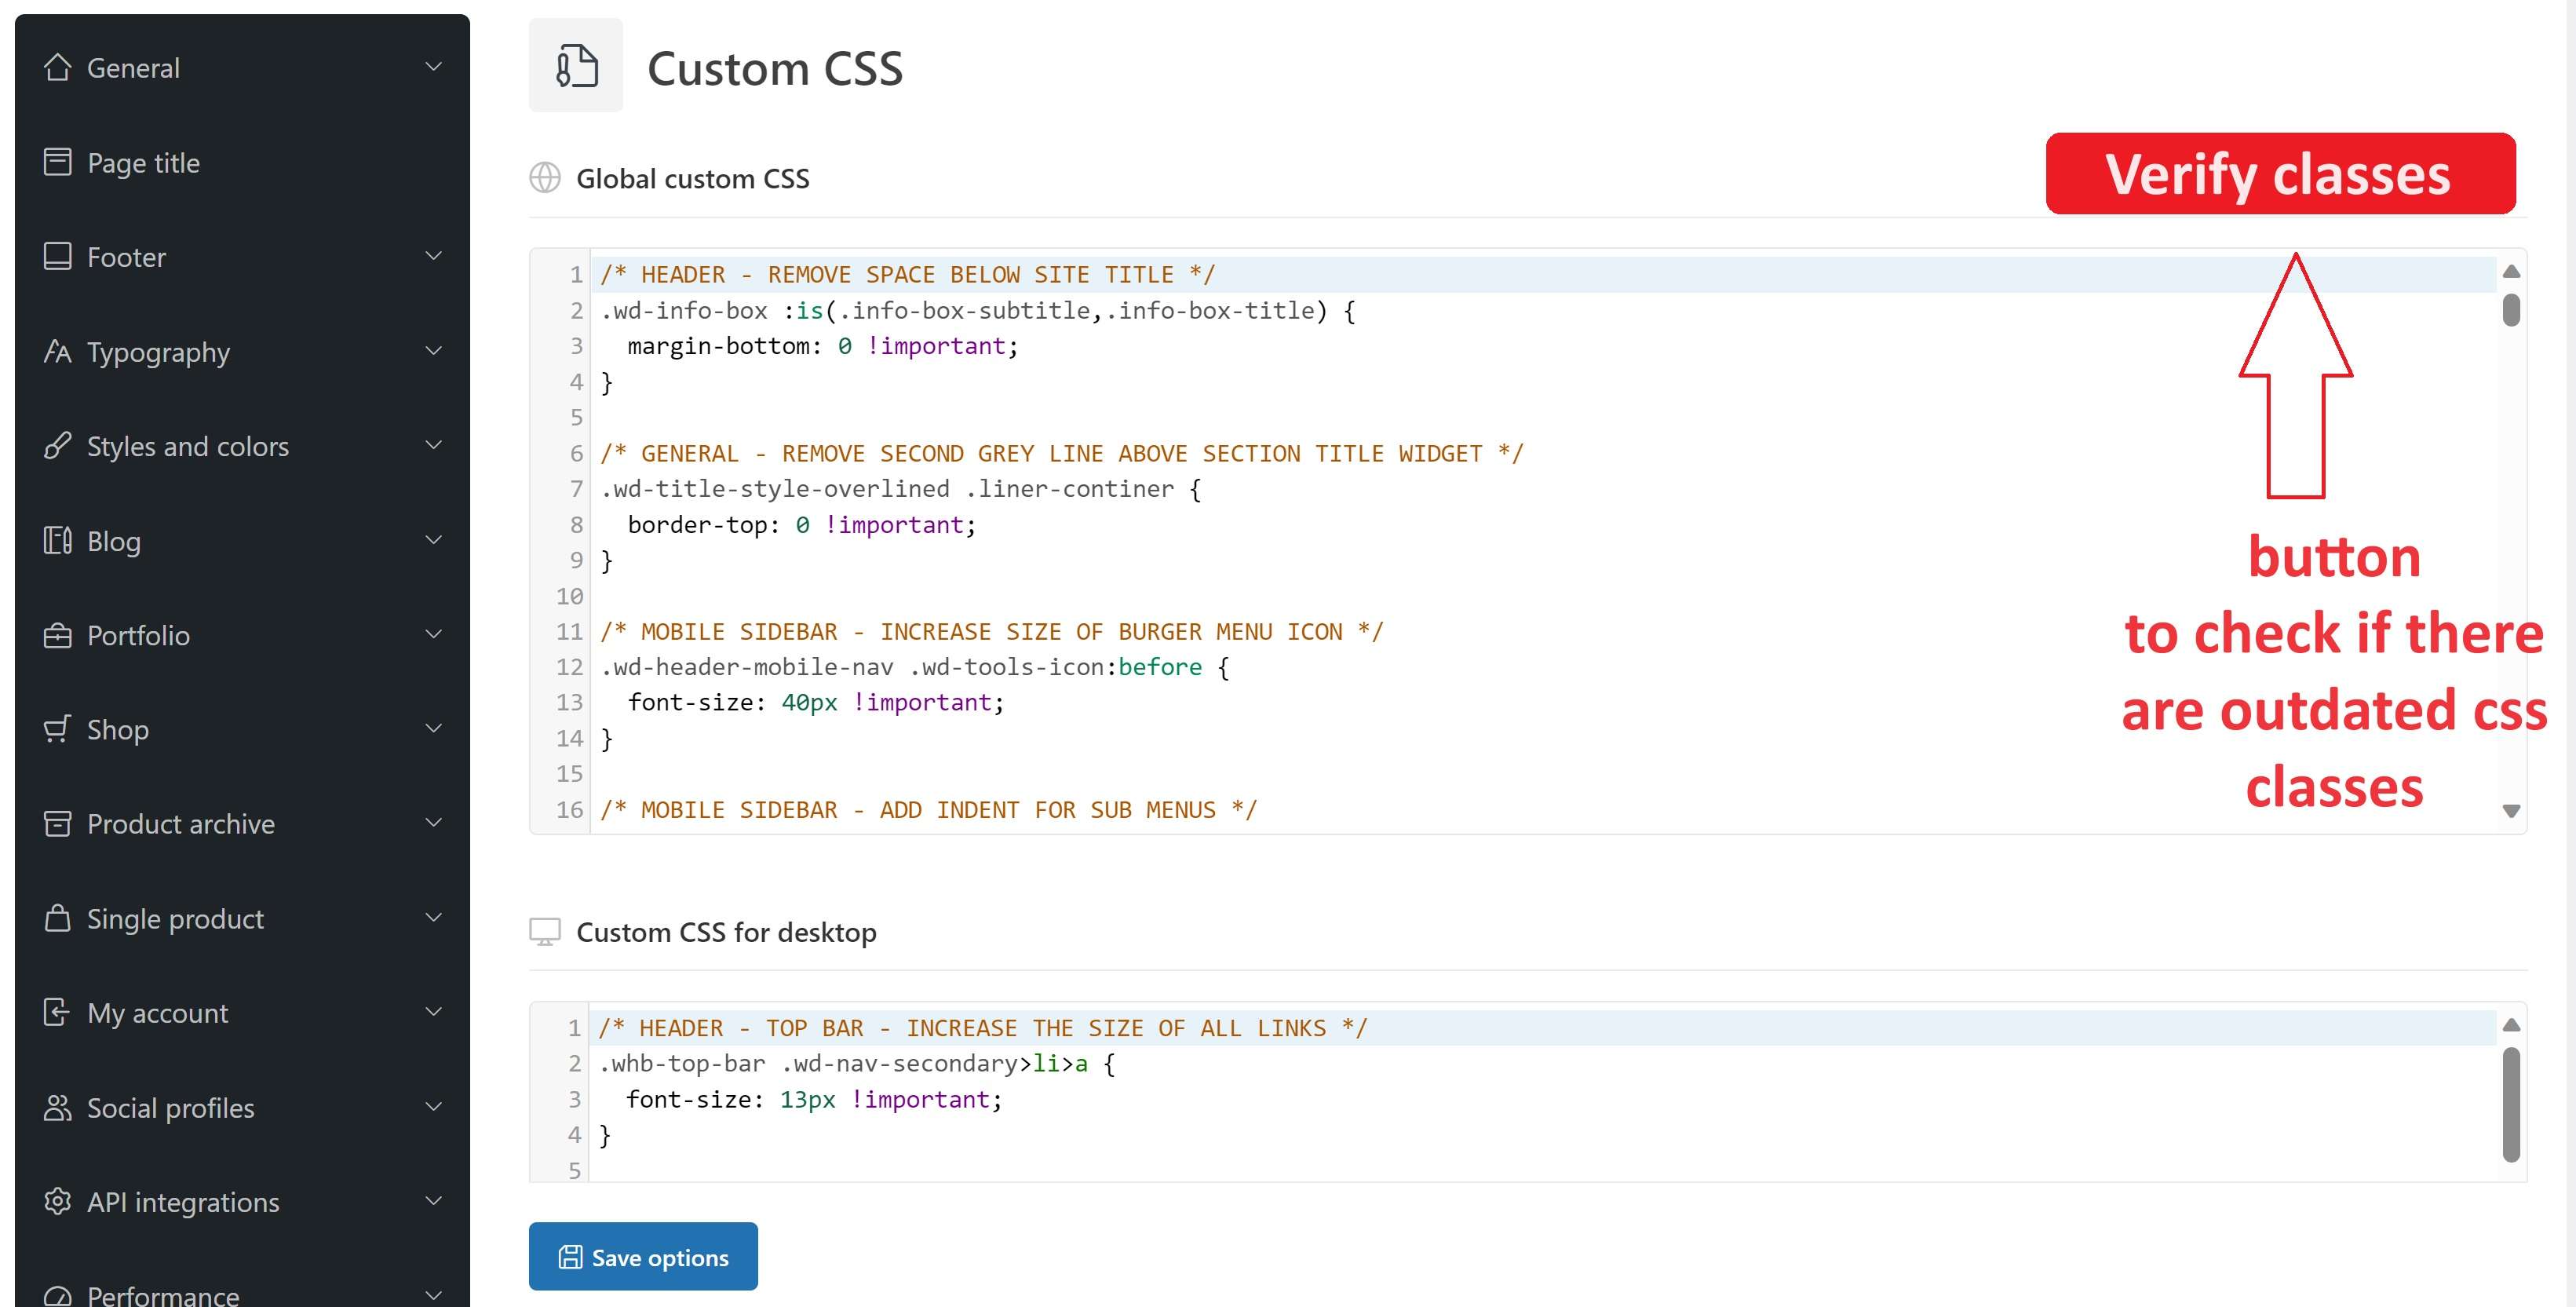
Task: Expand the Product archive chevron
Action: coord(434,823)
